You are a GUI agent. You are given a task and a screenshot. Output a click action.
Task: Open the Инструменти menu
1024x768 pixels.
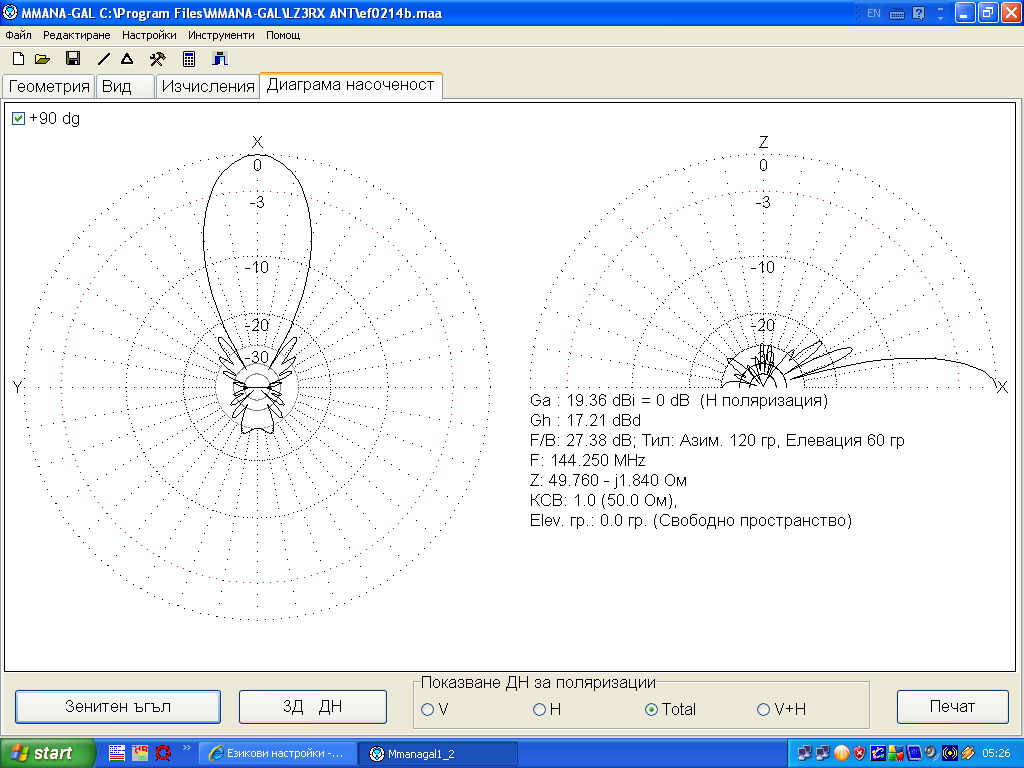(x=221, y=35)
